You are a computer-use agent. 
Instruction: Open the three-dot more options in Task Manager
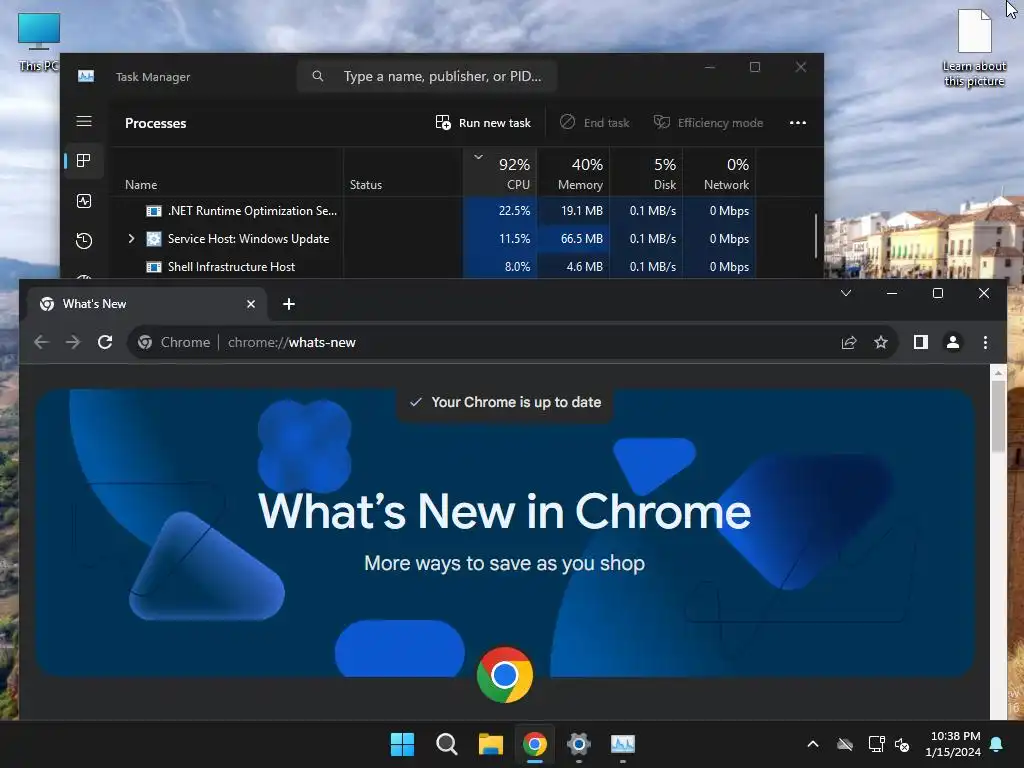pyautogui.click(x=797, y=123)
